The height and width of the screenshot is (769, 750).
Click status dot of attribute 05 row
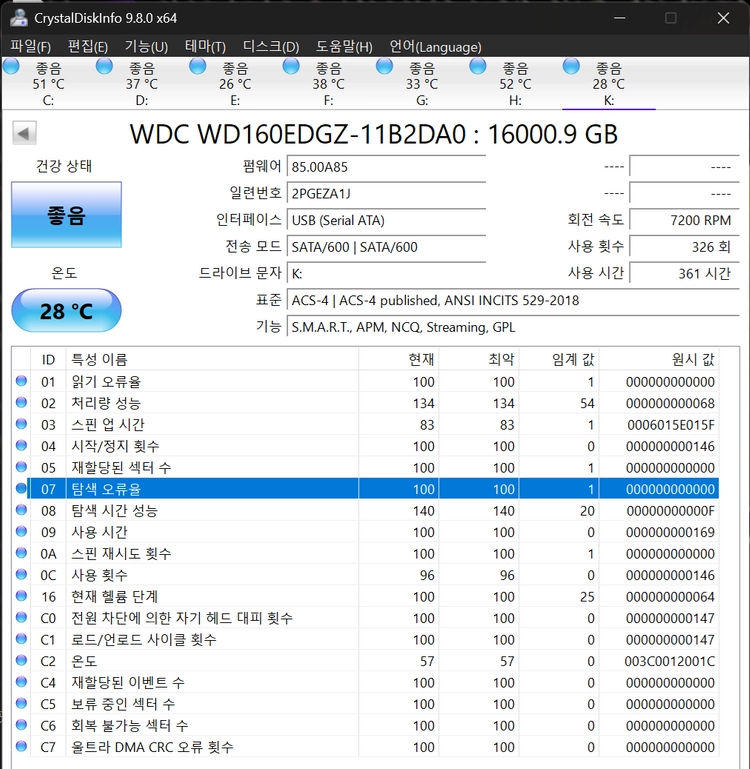click(21, 466)
